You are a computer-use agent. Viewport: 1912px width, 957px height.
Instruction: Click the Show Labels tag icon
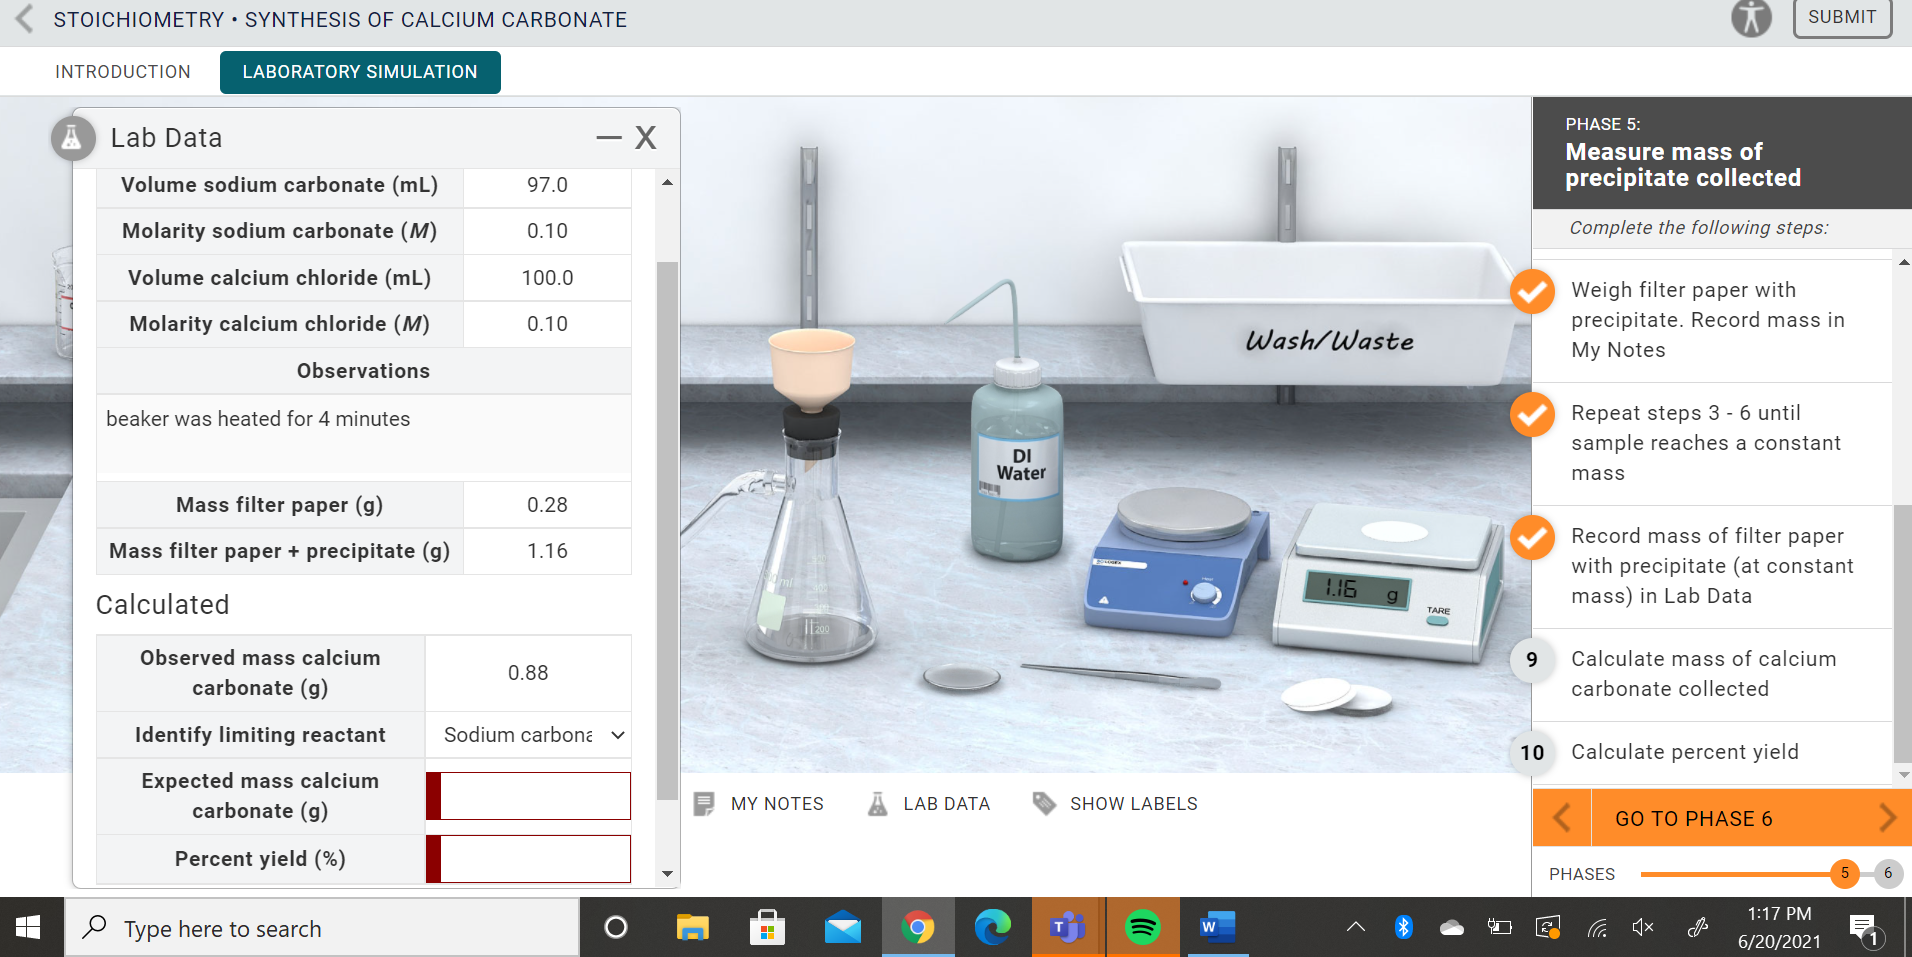tap(1044, 803)
